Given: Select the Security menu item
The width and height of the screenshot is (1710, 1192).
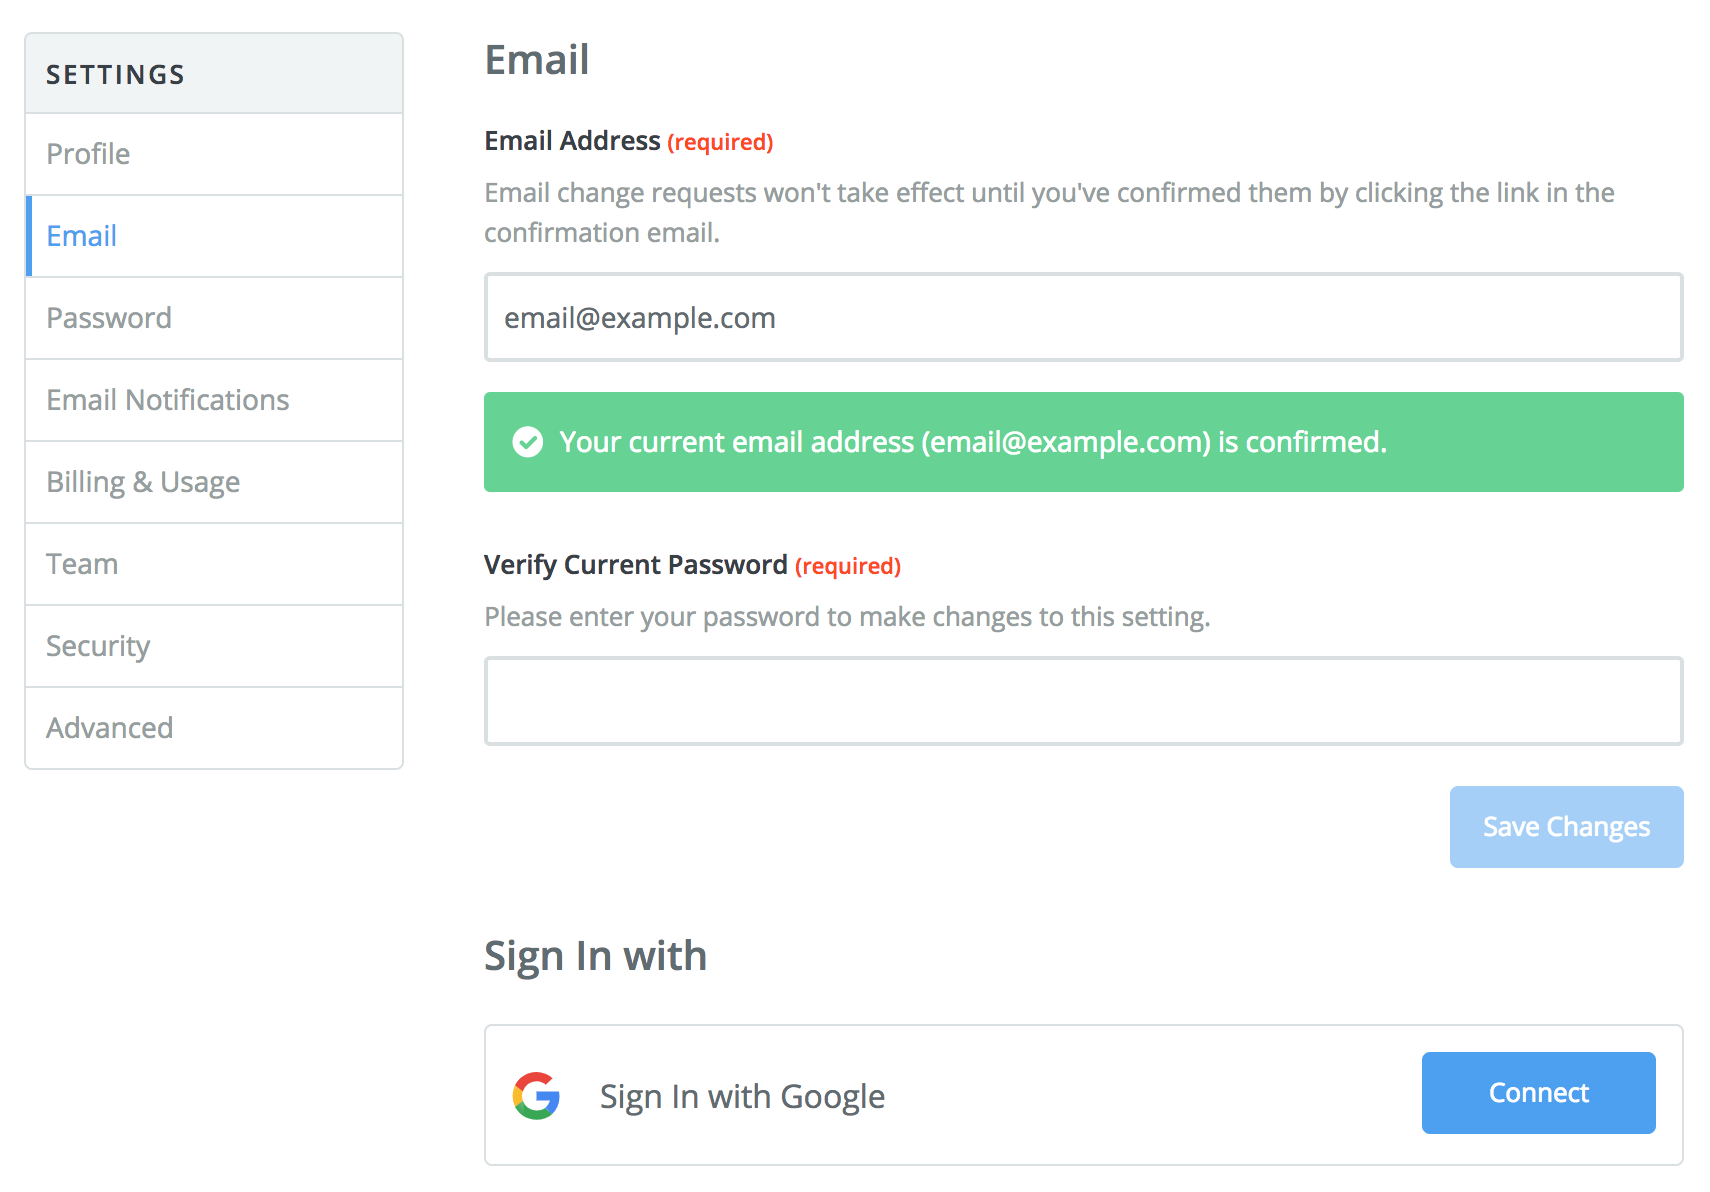Looking at the screenshot, I should coord(214,646).
